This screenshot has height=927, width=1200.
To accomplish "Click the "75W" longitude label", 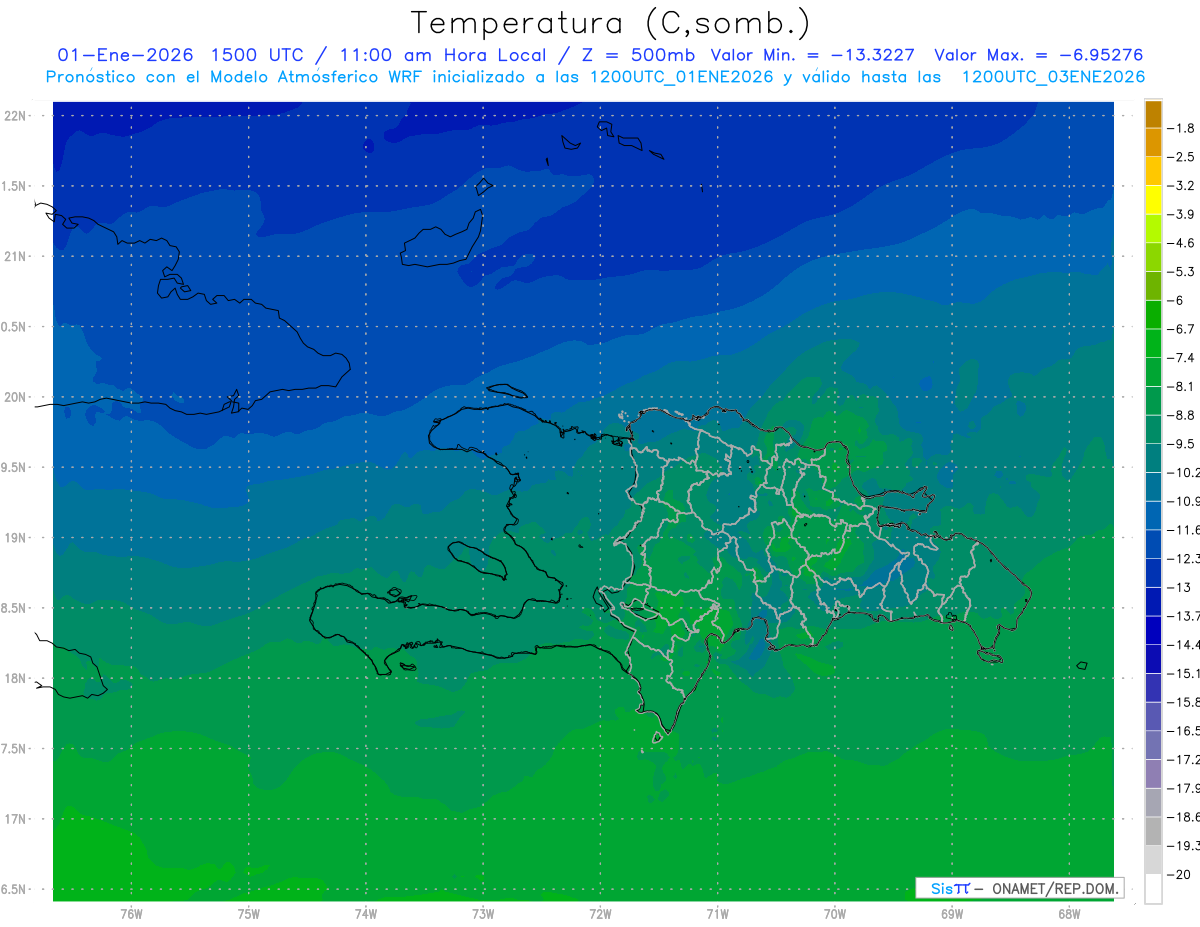I will tap(248, 914).
